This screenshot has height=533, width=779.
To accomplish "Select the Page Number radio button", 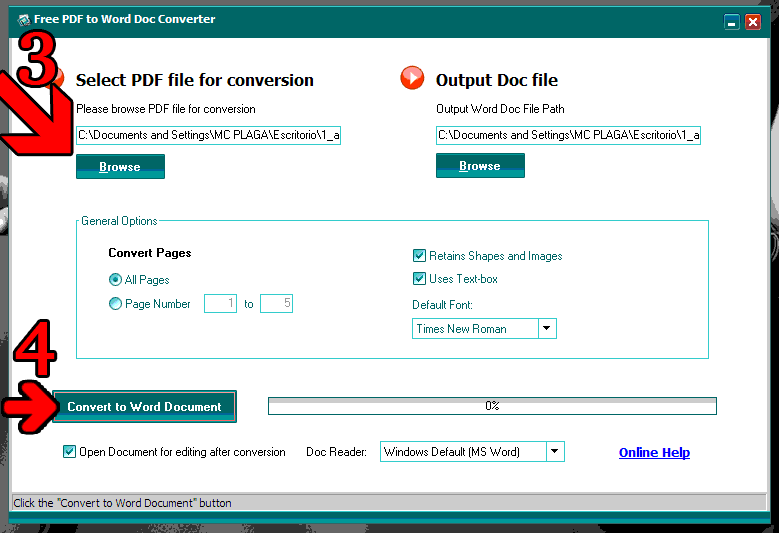I will pyautogui.click(x=115, y=304).
